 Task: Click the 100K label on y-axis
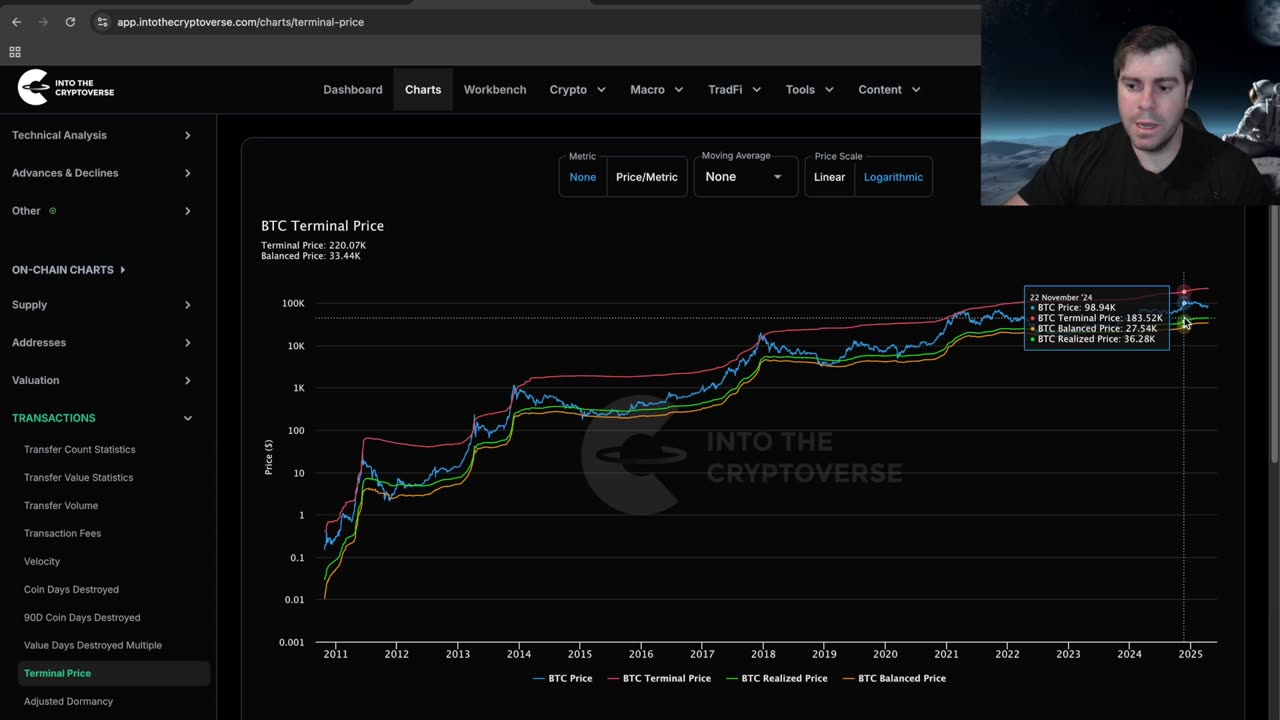[x=293, y=303]
